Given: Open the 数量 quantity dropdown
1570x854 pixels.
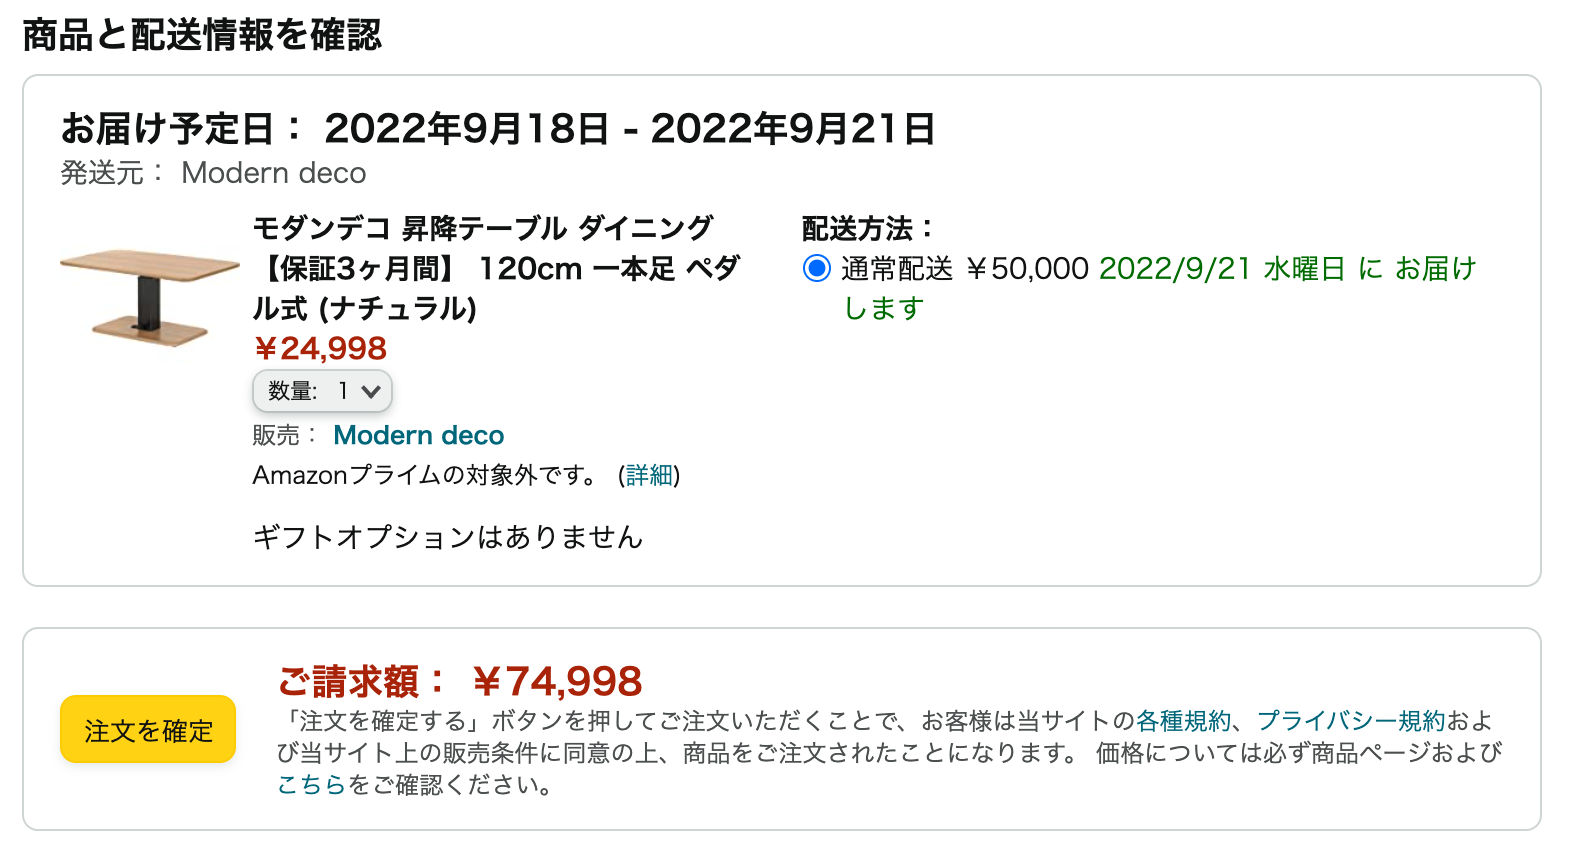Looking at the screenshot, I should [x=321, y=391].
